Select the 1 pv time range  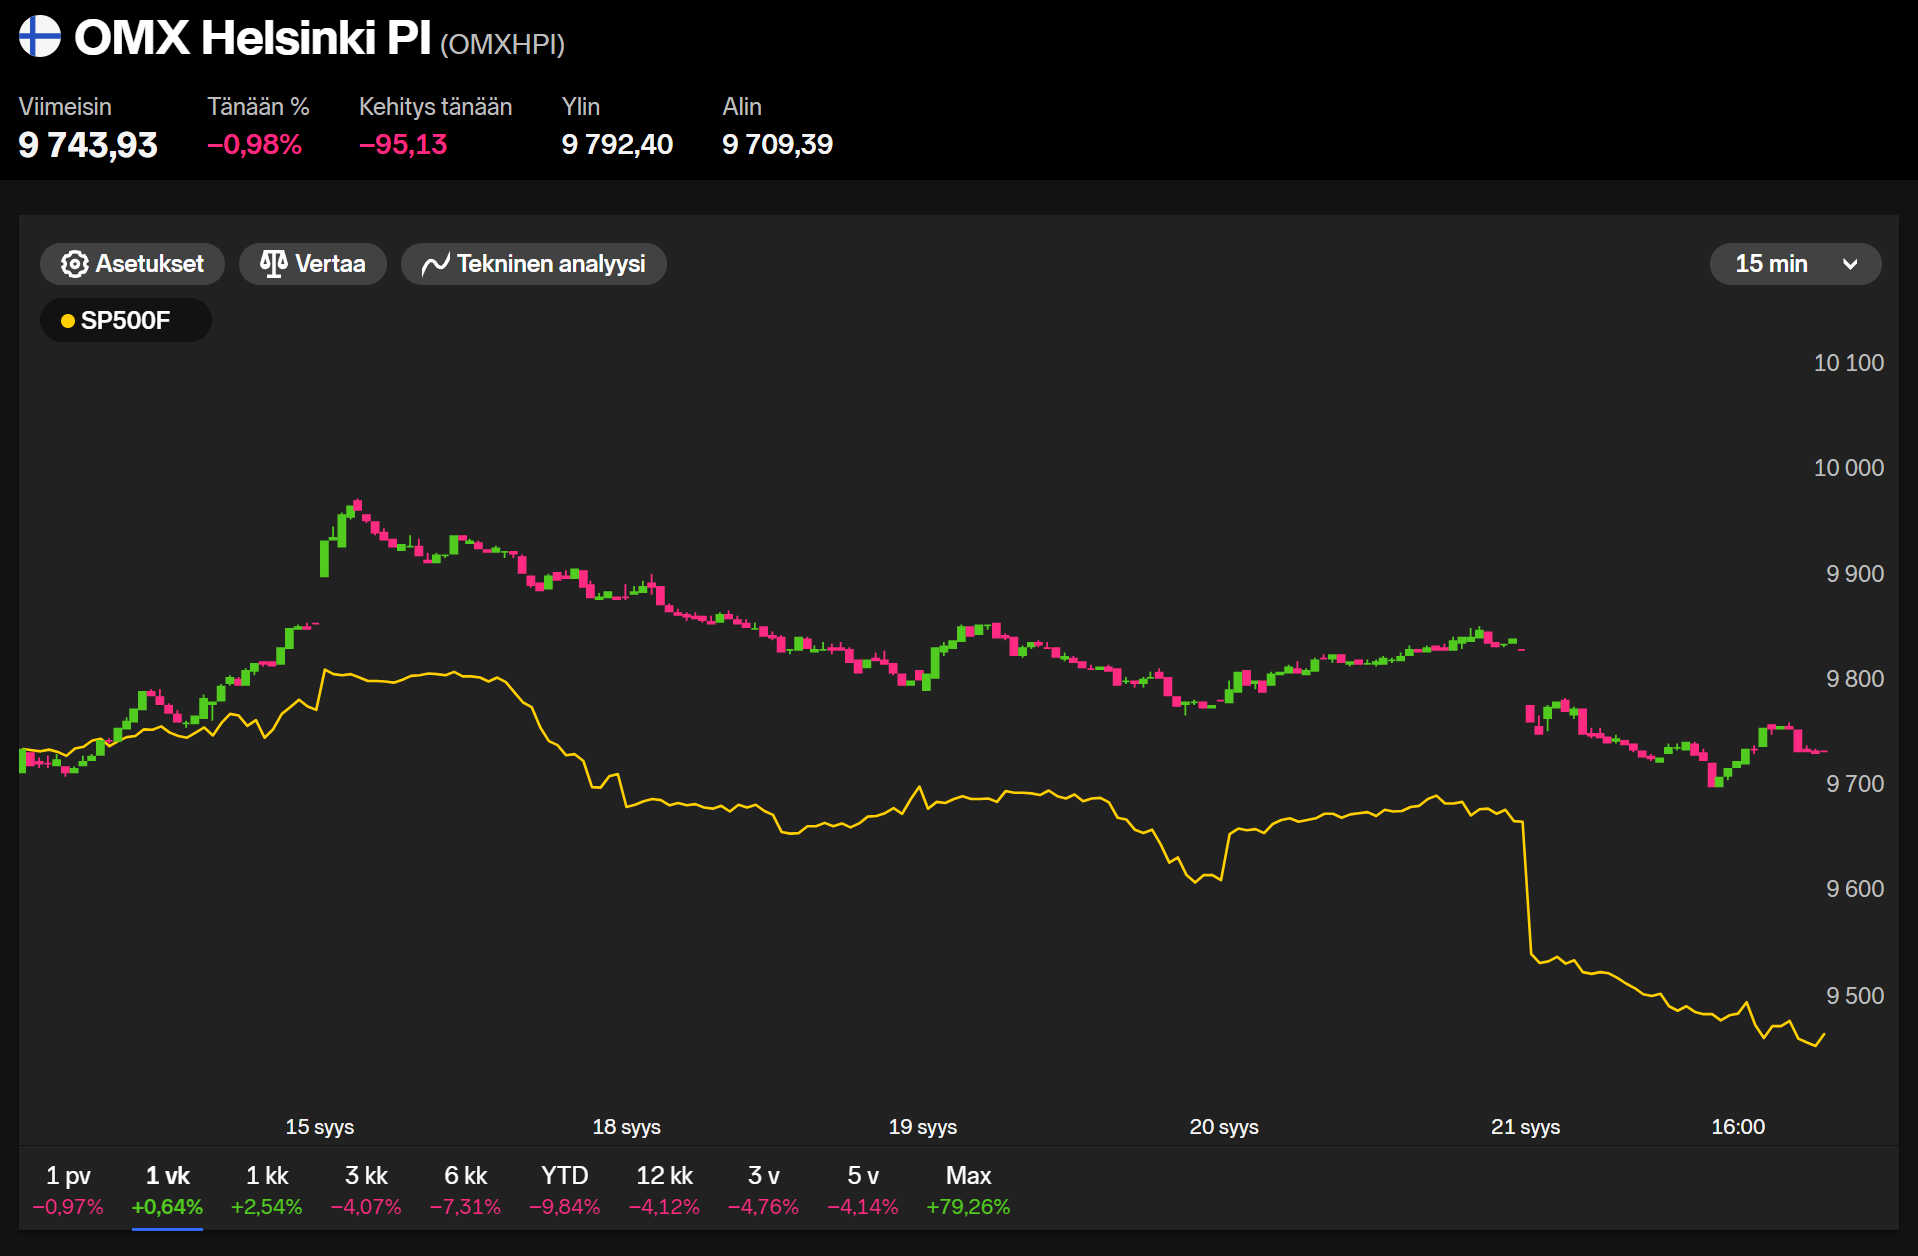pos(68,1189)
